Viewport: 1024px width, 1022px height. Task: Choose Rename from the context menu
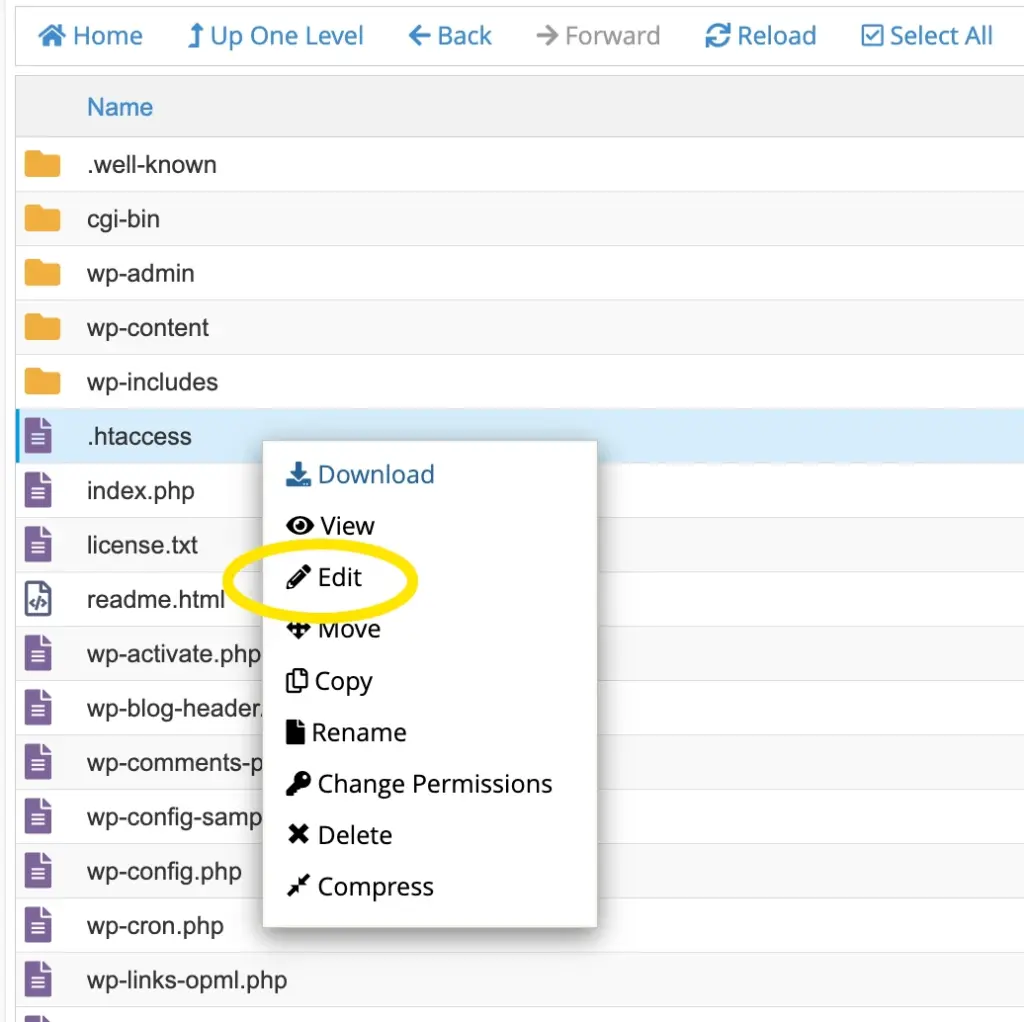pos(346,732)
